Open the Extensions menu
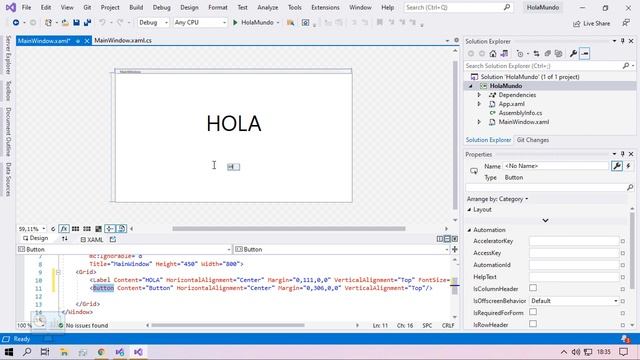 [325, 7]
